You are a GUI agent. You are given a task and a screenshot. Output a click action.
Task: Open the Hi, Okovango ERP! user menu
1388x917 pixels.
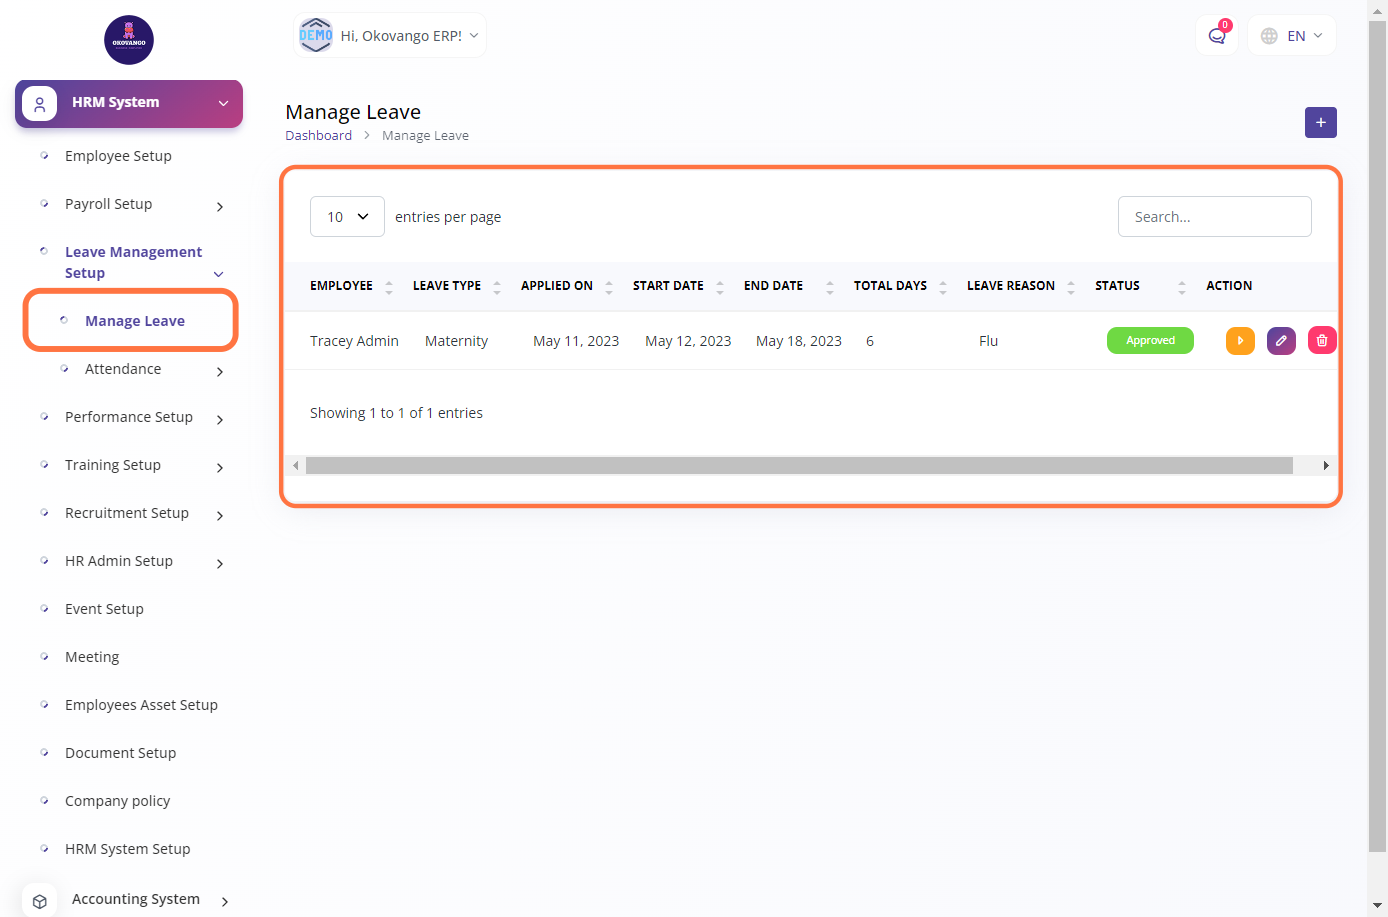point(390,36)
